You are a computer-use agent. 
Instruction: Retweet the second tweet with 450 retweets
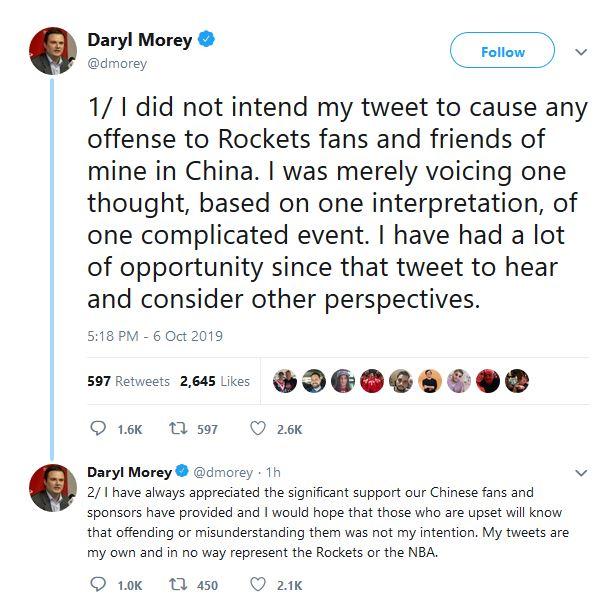click(178, 584)
